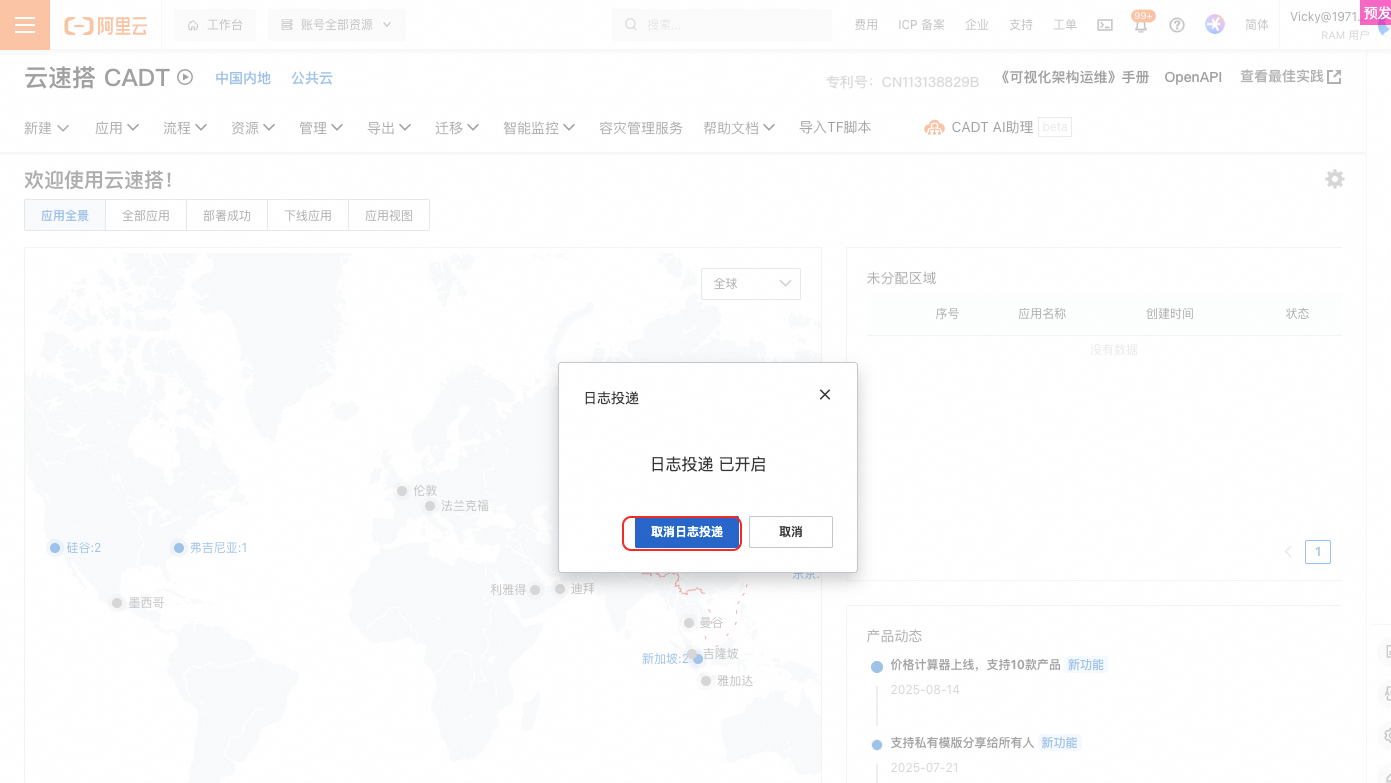Switch to 部署成功 tab

click(x=227, y=215)
